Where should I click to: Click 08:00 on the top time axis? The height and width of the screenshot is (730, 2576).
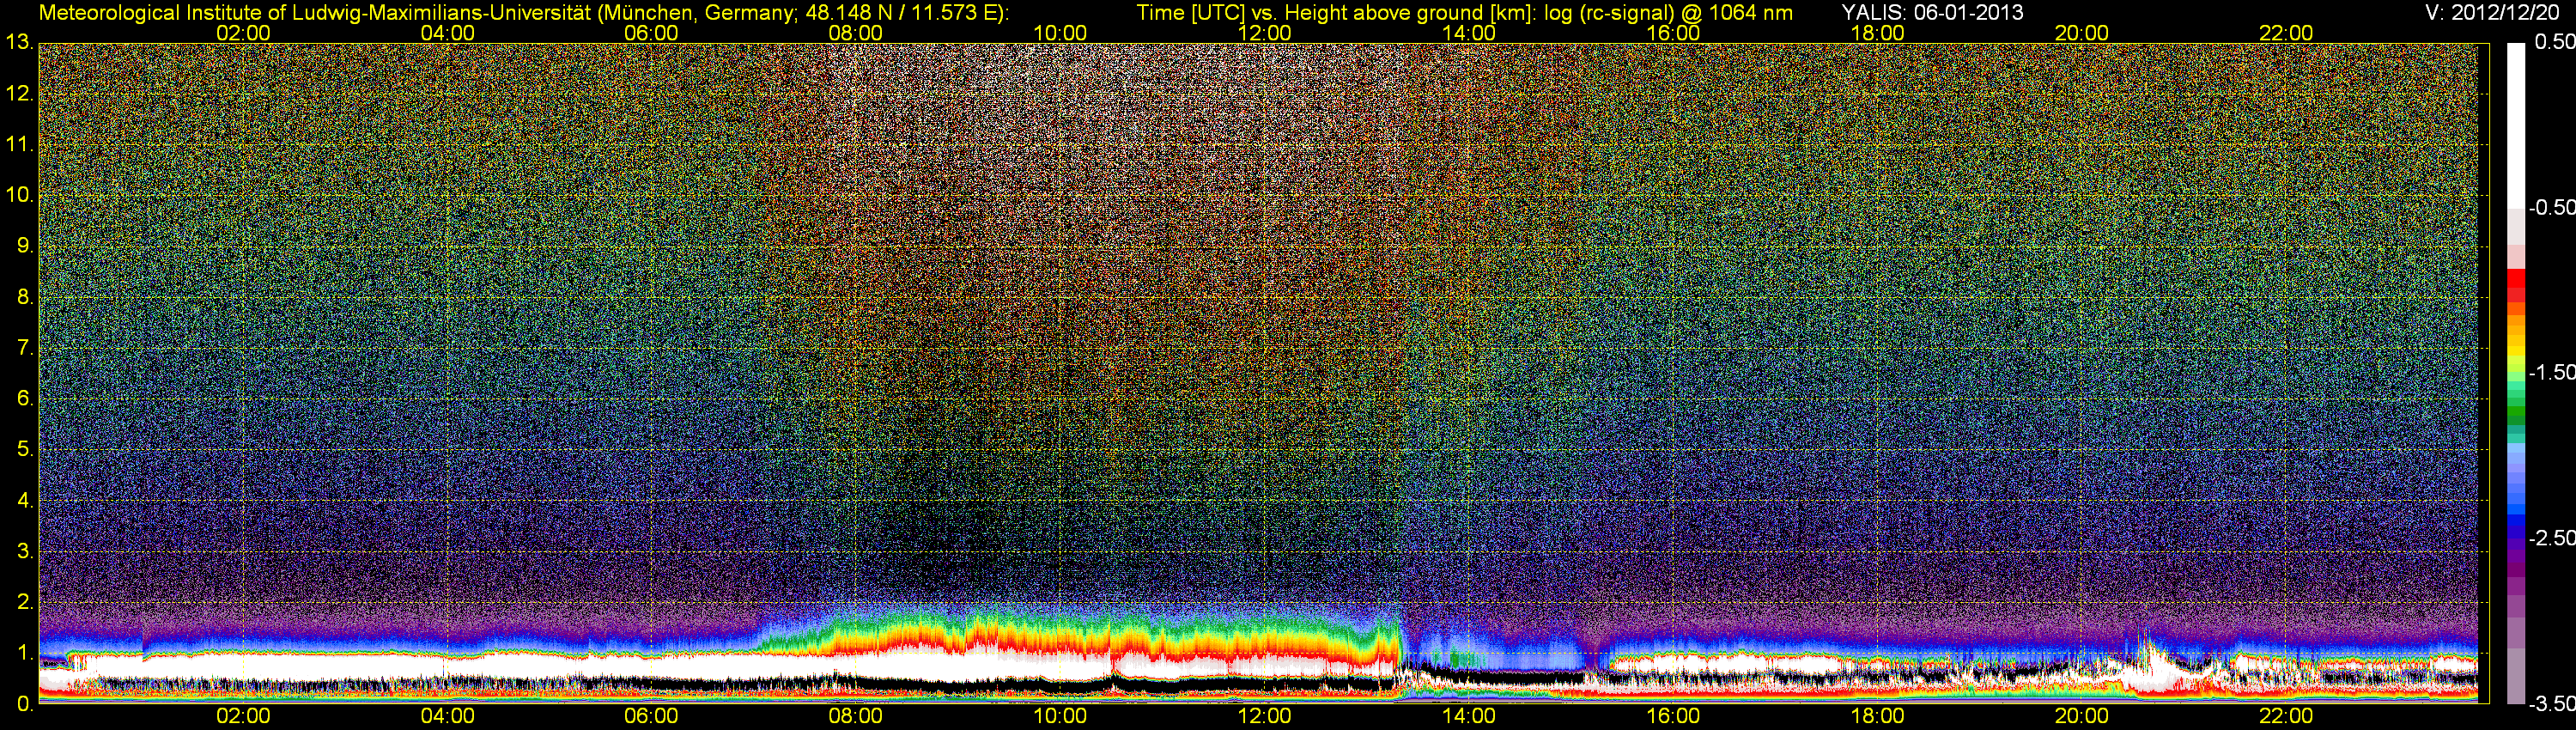click(x=856, y=33)
